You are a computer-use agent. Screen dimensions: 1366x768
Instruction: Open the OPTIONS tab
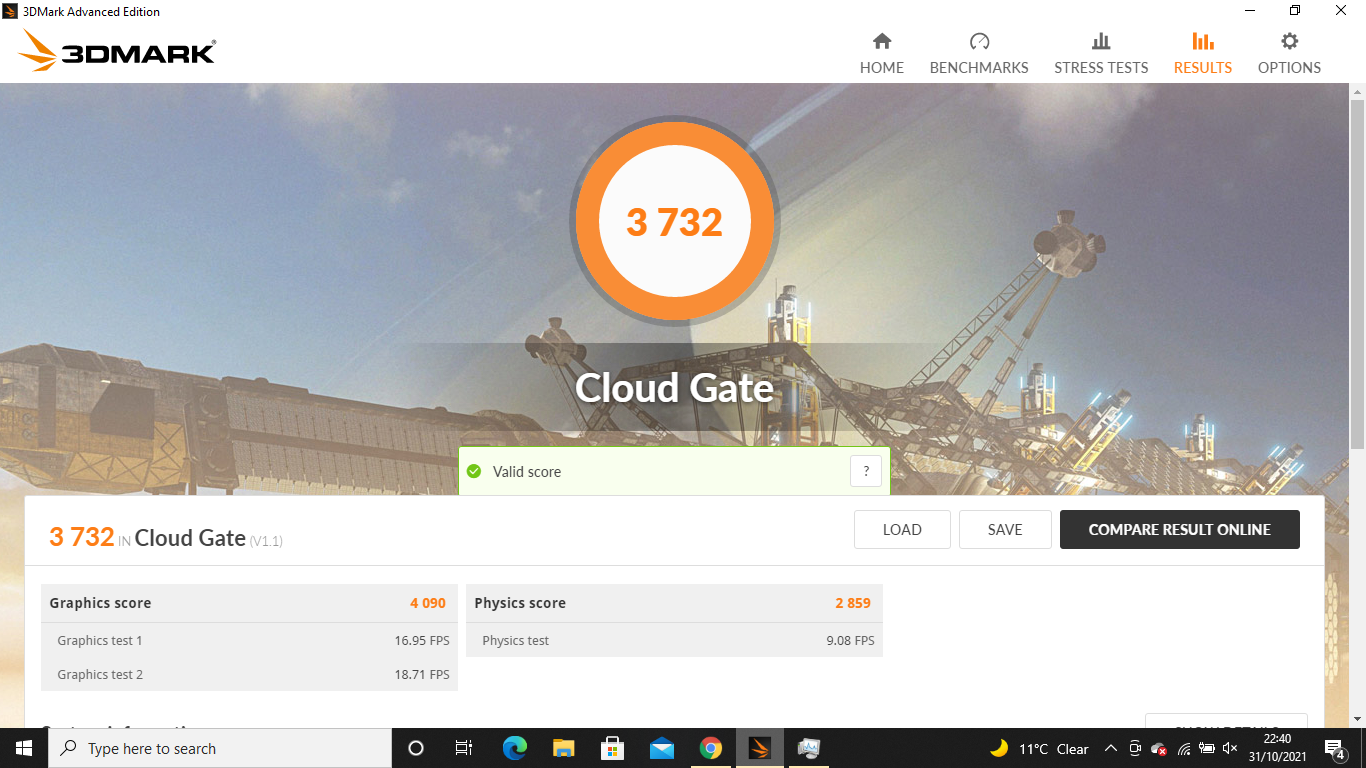(1289, 53)
